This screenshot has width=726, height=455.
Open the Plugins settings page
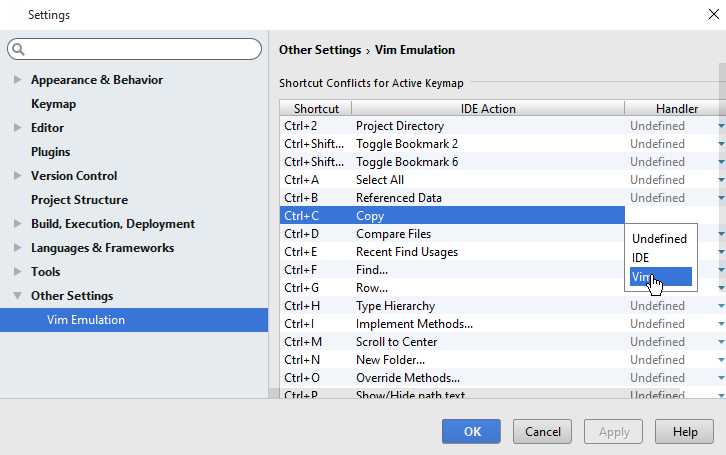(x=50, y=152)
